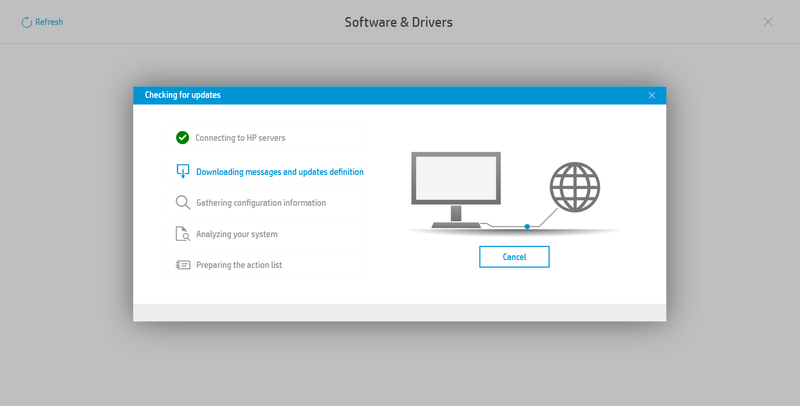
Task: Click the analyze document icon
Action: (x=183, y=234)
